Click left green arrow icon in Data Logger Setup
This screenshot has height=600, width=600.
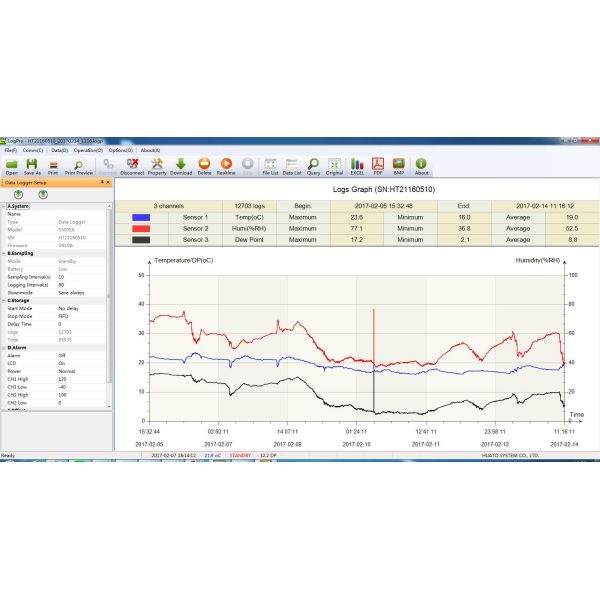click(18, 194)
